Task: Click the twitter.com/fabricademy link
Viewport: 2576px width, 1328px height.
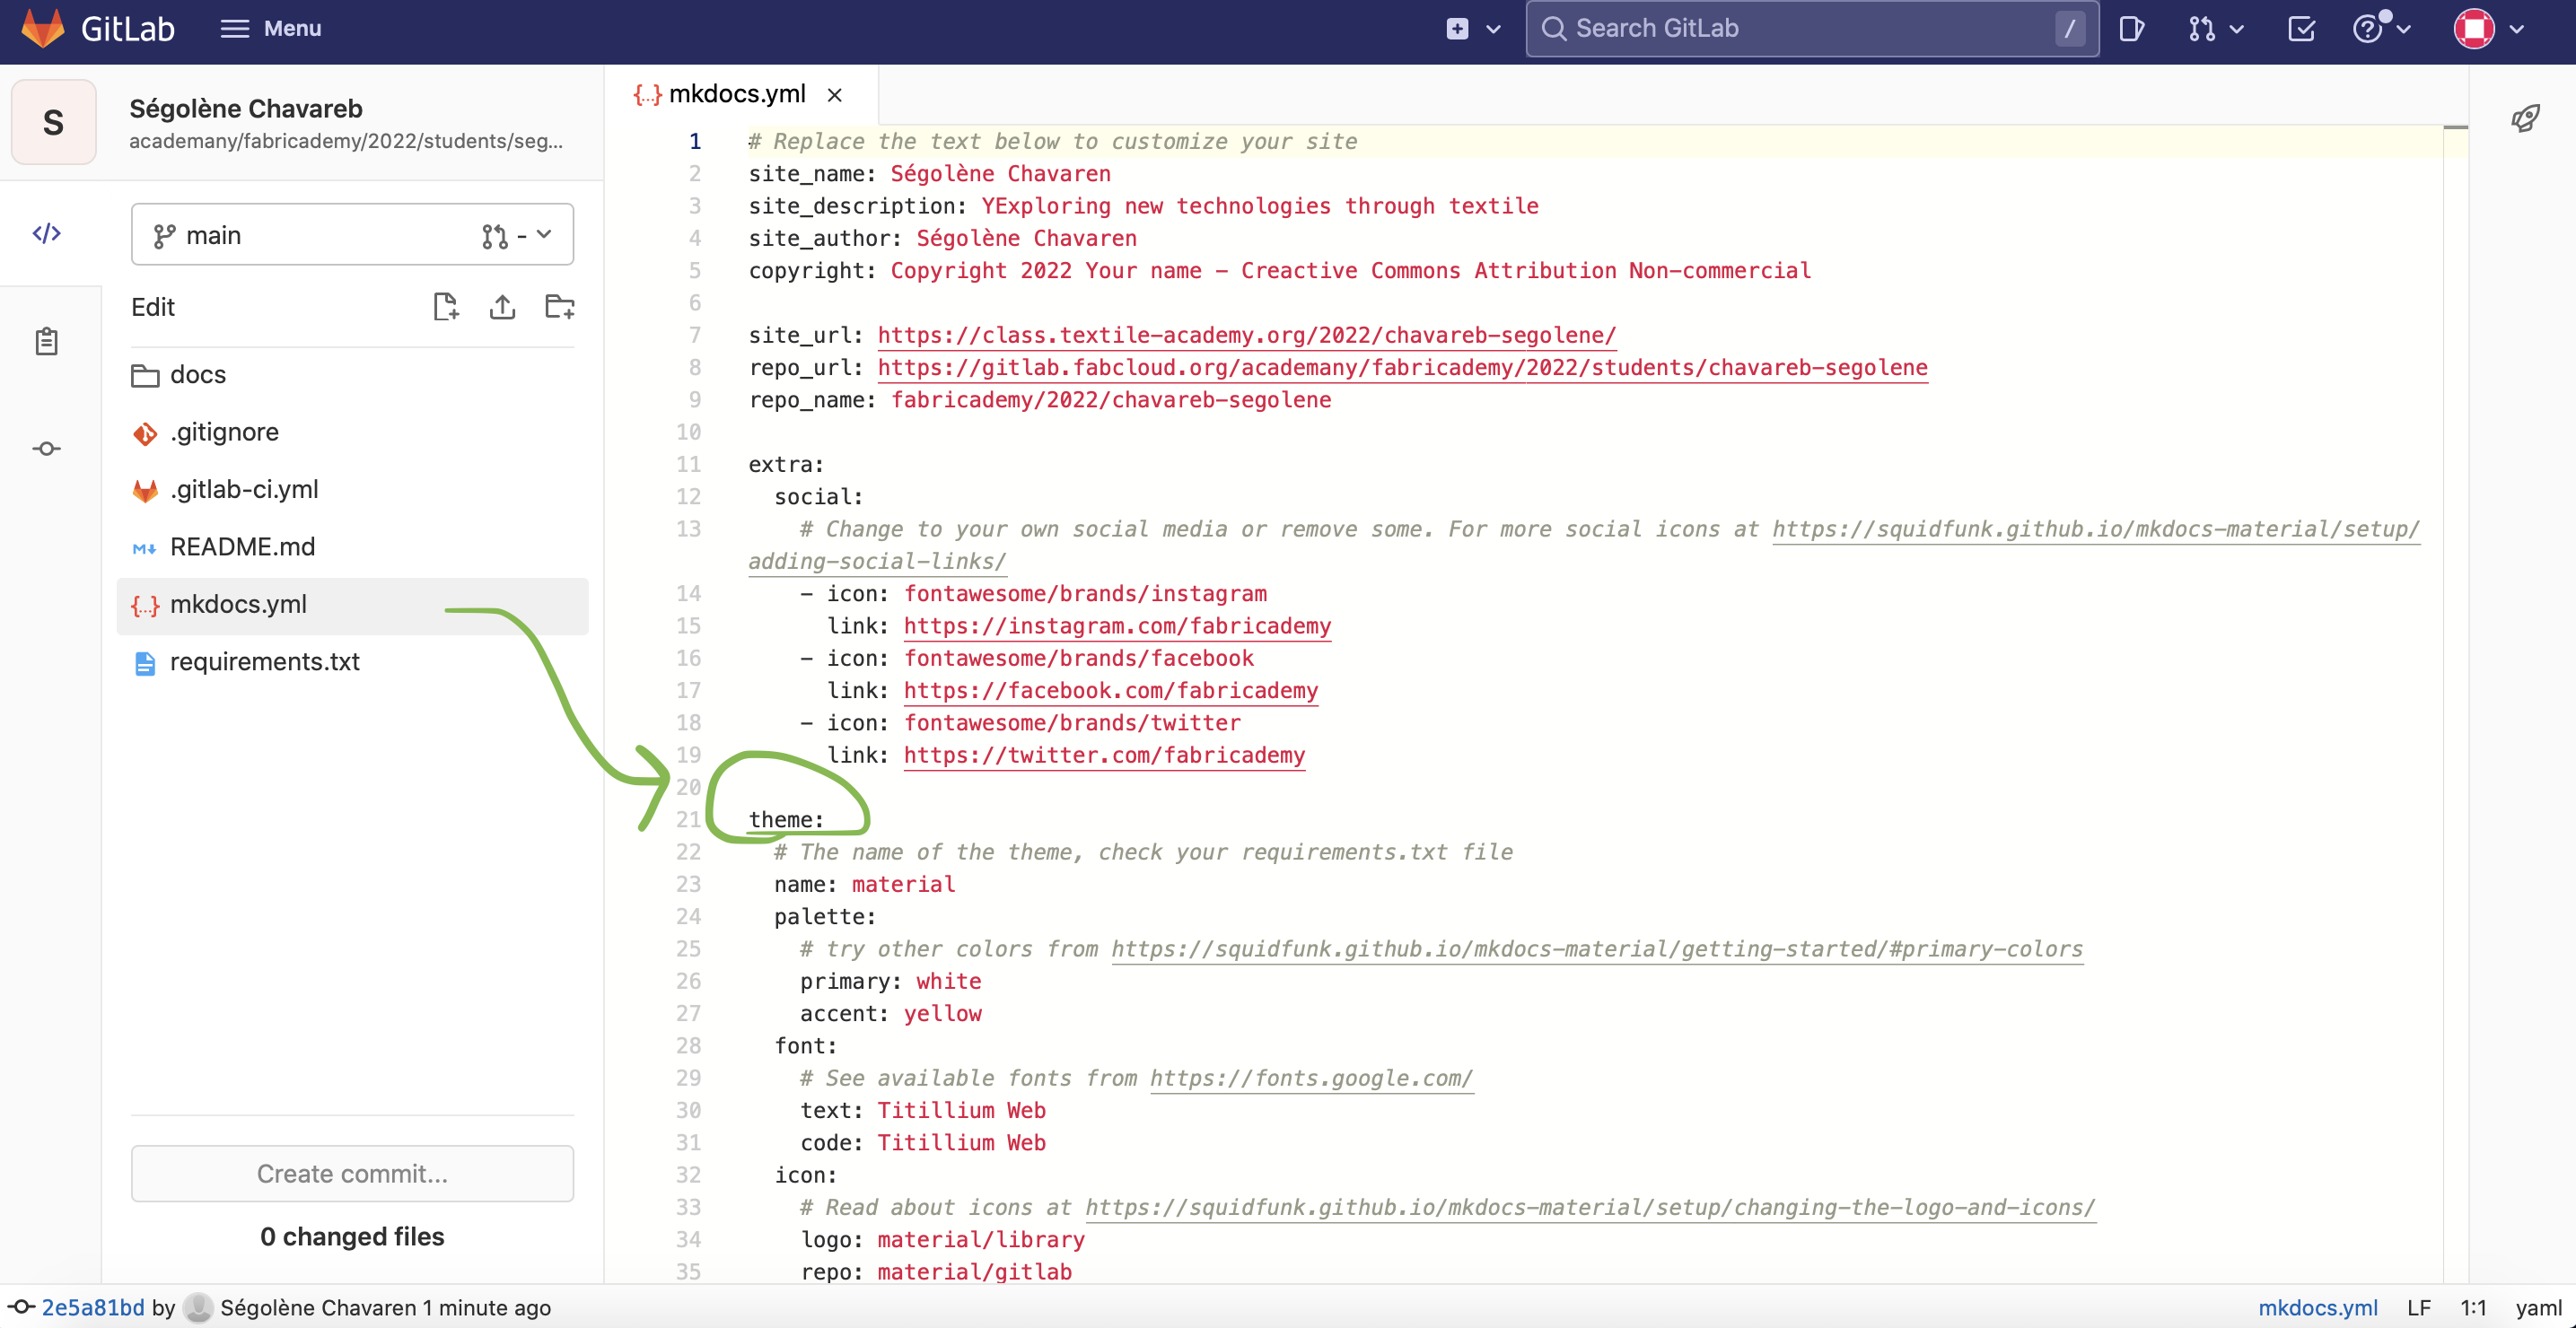Action: (1104, 755)
